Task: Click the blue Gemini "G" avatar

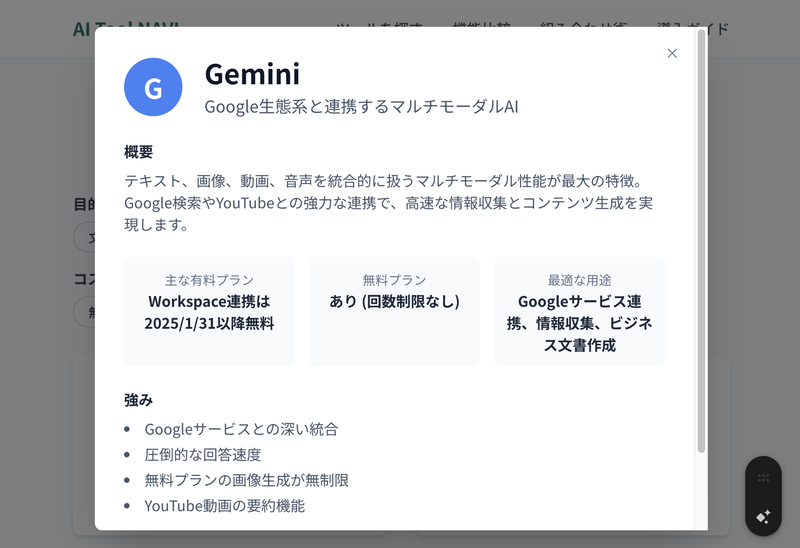Action: click(153, 87)
